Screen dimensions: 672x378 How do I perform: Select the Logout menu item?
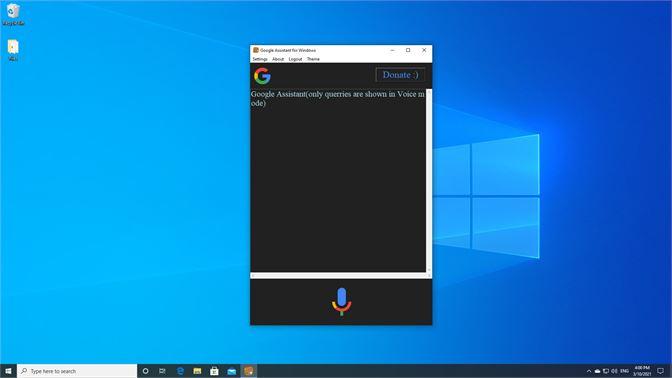coord(295,59)
